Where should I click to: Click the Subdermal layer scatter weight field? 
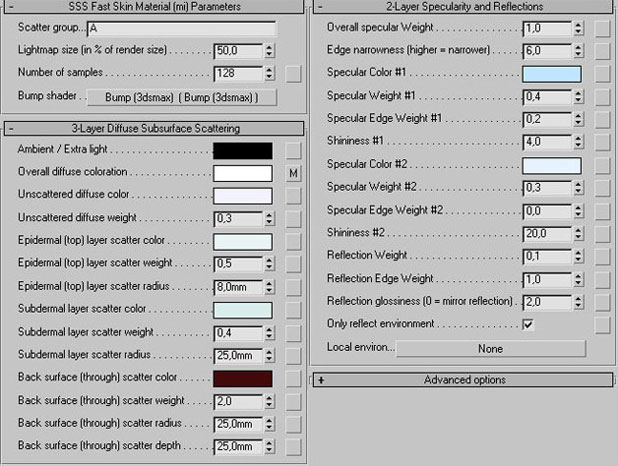tap(238, 333)
